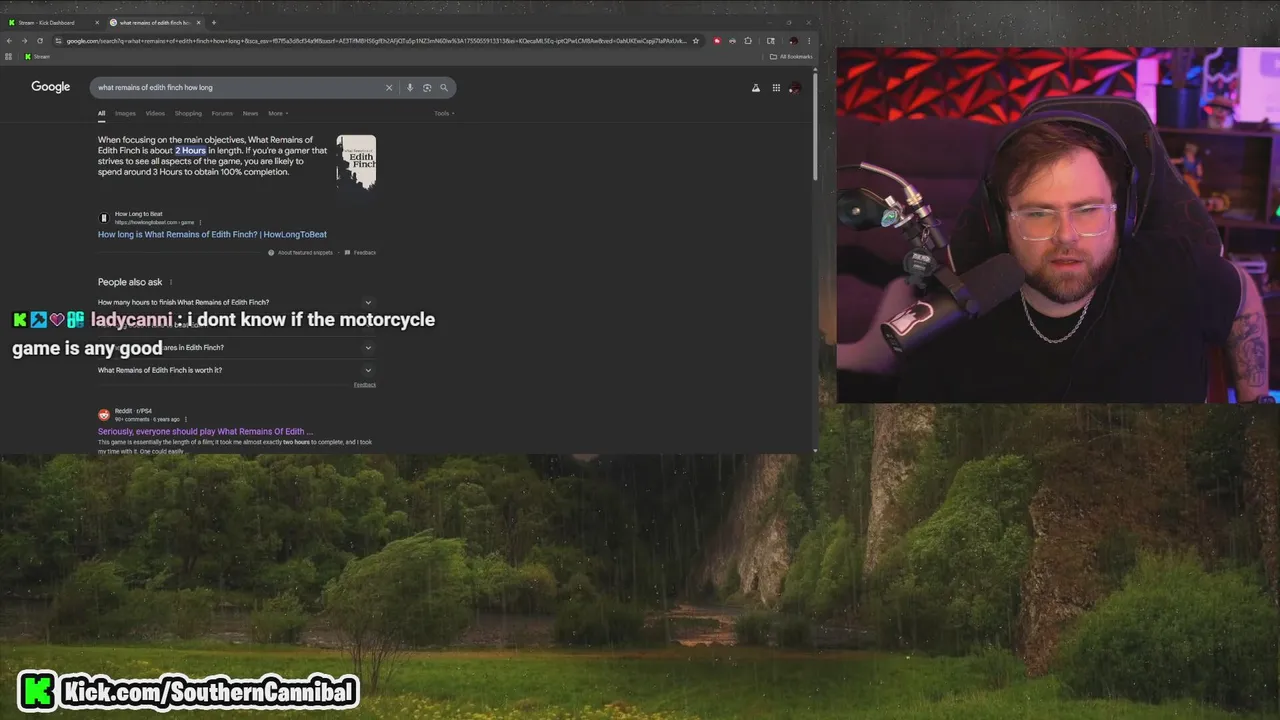
Task: Reload the Google search page
Action: (40, 41)
